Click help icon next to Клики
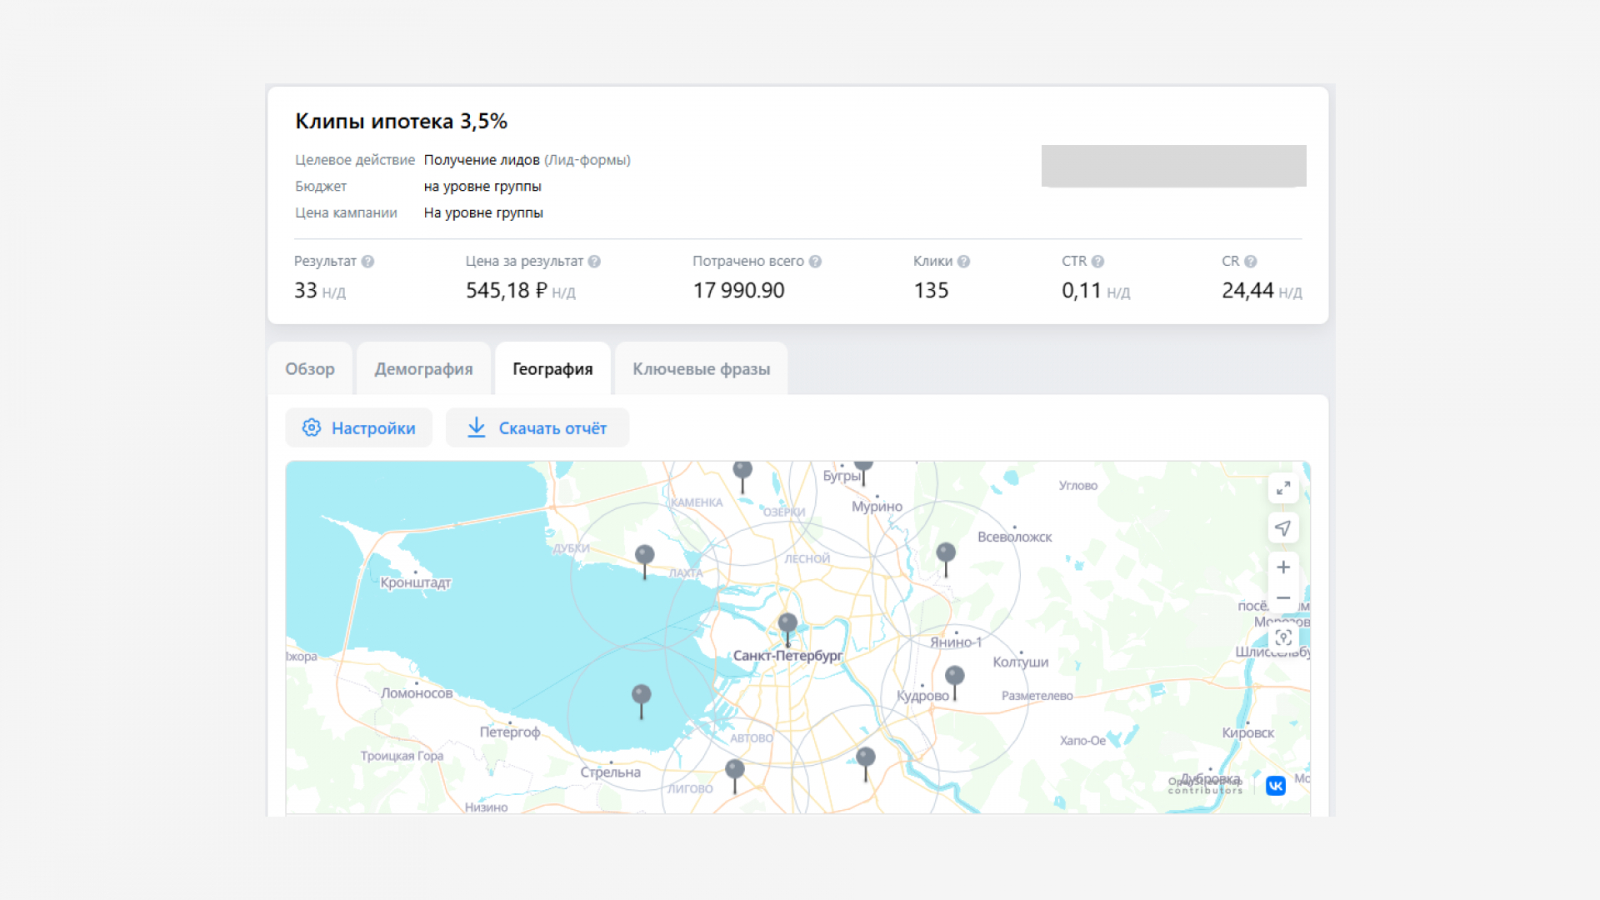The image size is (1600, 900). point(964,262)
